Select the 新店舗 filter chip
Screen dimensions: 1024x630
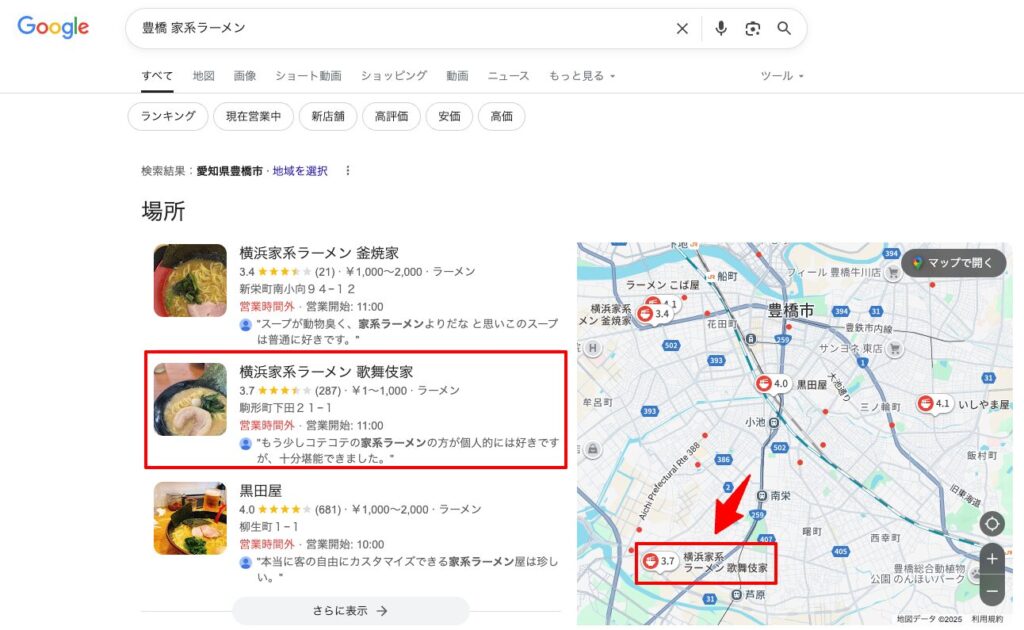(x=328, y=116)
